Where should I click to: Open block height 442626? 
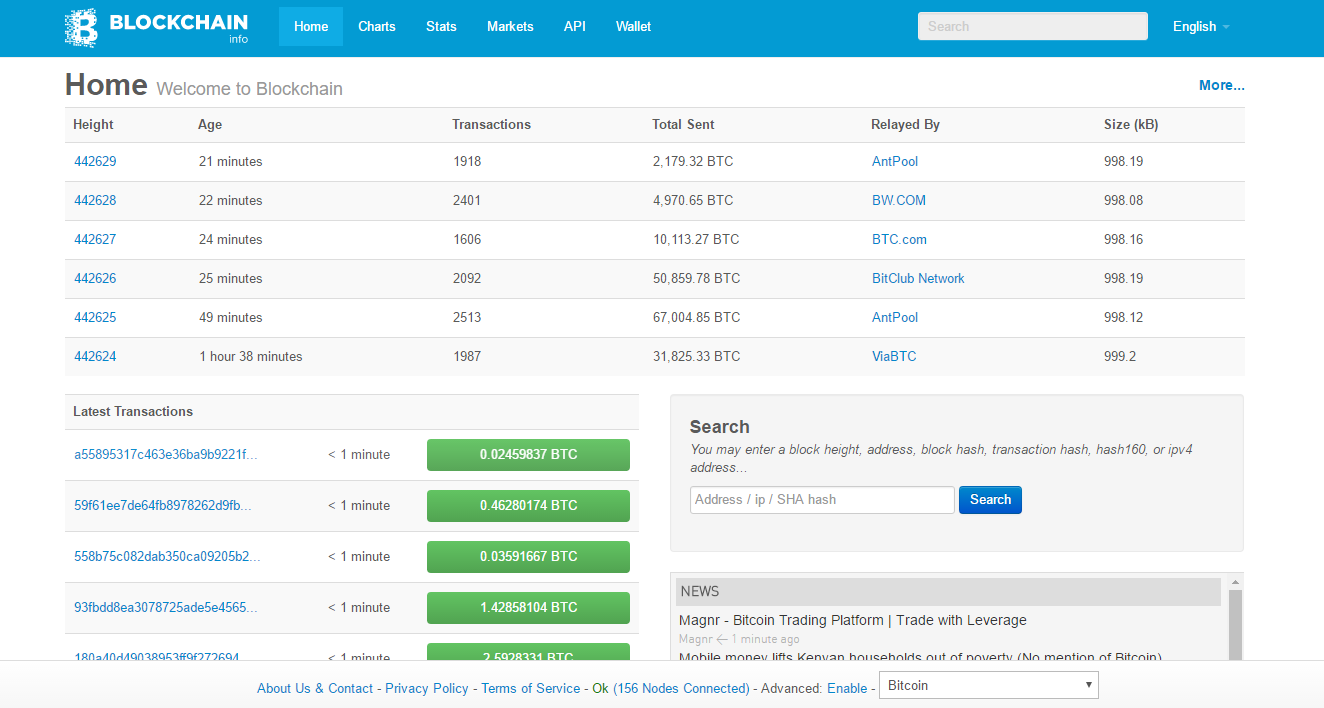pos(95,278)
